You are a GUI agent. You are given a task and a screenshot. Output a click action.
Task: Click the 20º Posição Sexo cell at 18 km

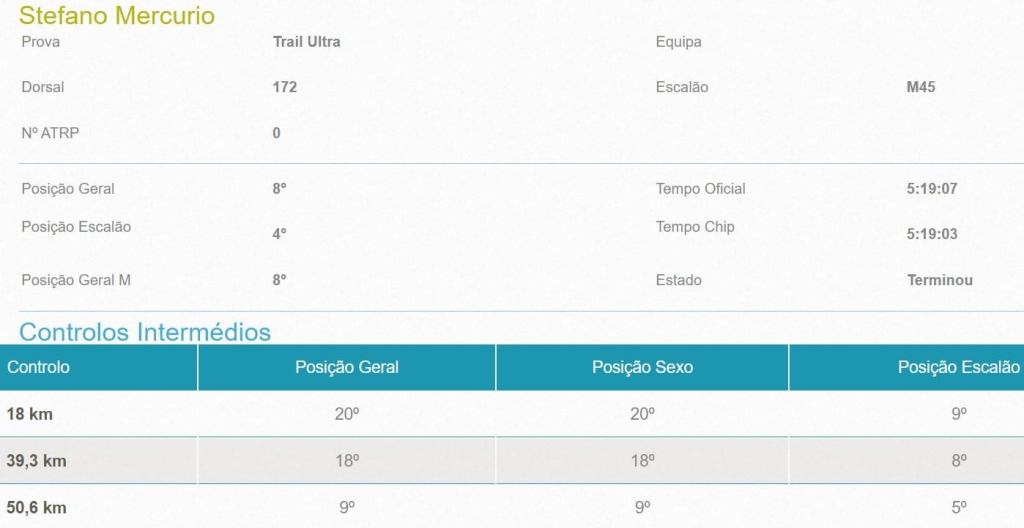[642, 413]
